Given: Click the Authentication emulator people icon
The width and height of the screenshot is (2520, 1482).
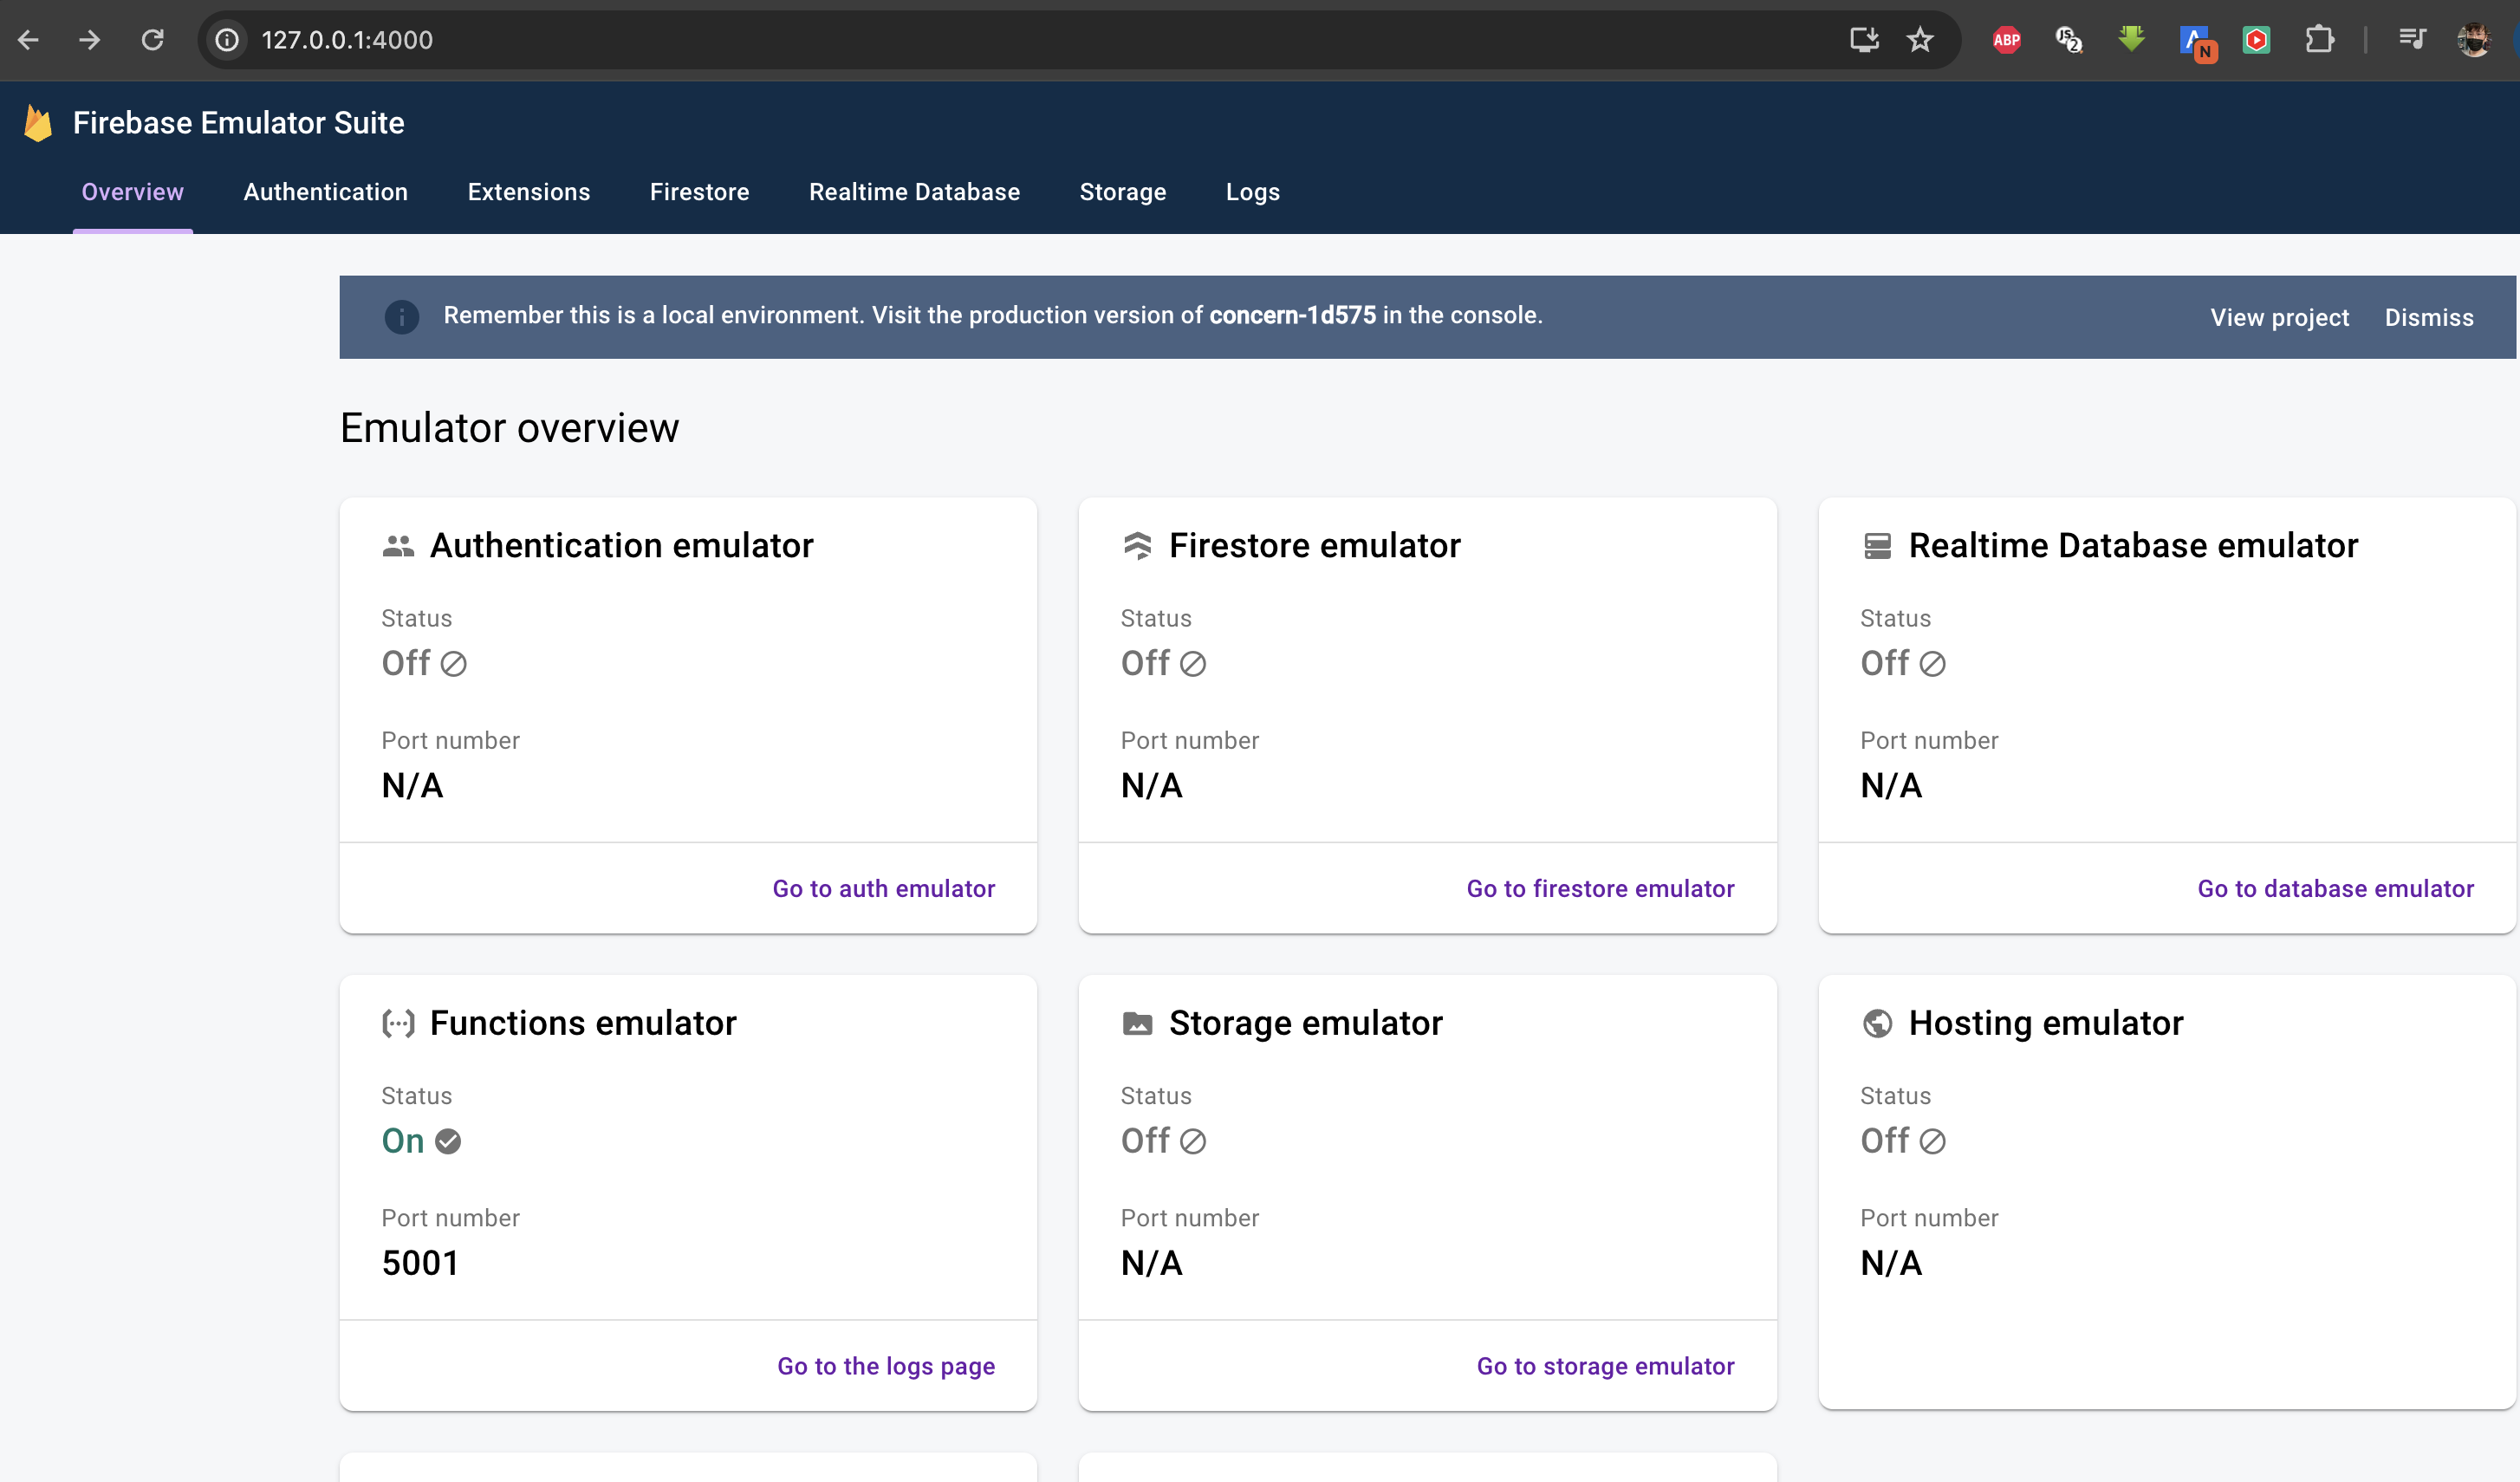Looking at the screenshot, I should [398, 546].
